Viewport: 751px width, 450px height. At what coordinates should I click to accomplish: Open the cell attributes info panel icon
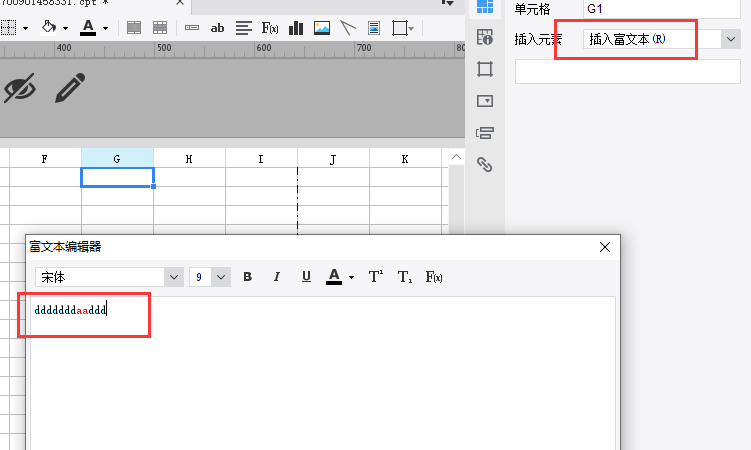(x=485, y=37)
